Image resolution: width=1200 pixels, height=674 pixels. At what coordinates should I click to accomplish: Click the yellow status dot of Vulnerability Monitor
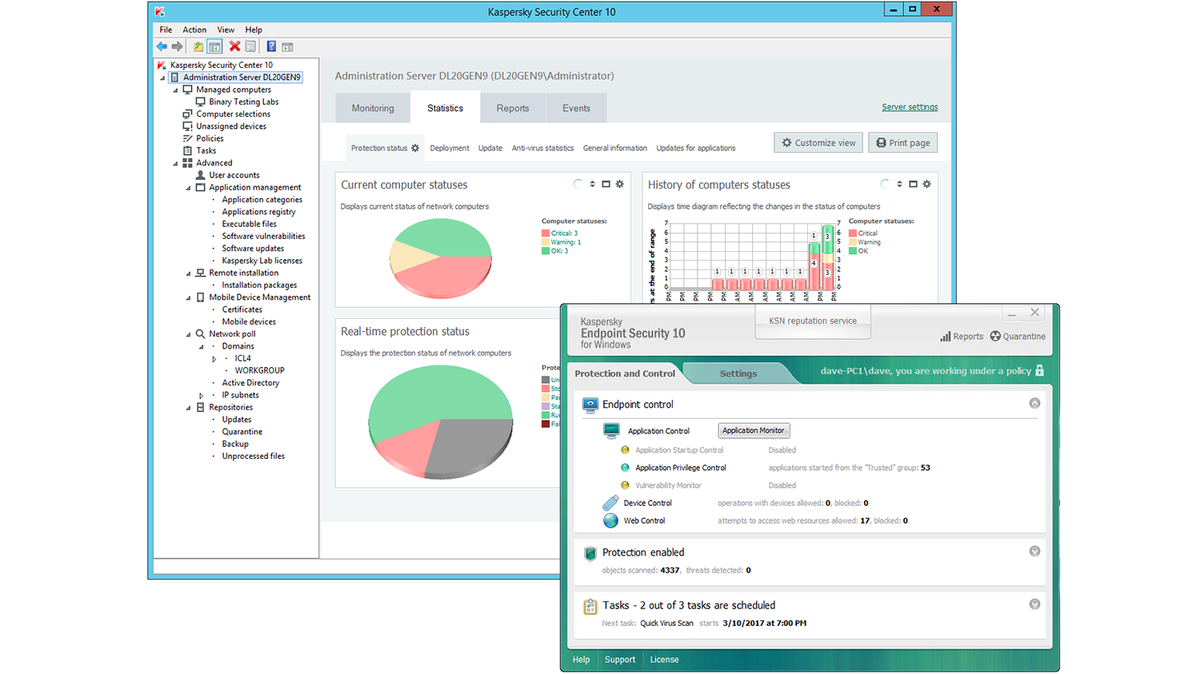pos(625,485)
